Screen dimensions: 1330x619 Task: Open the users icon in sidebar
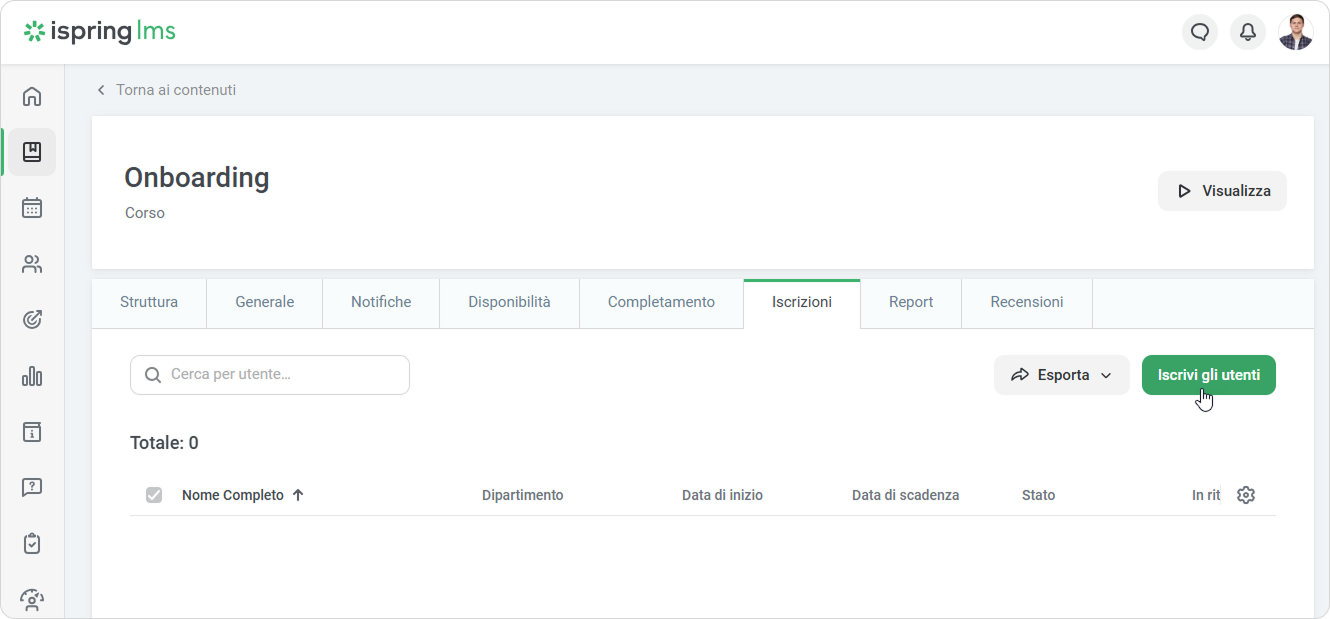pos(32,265)
